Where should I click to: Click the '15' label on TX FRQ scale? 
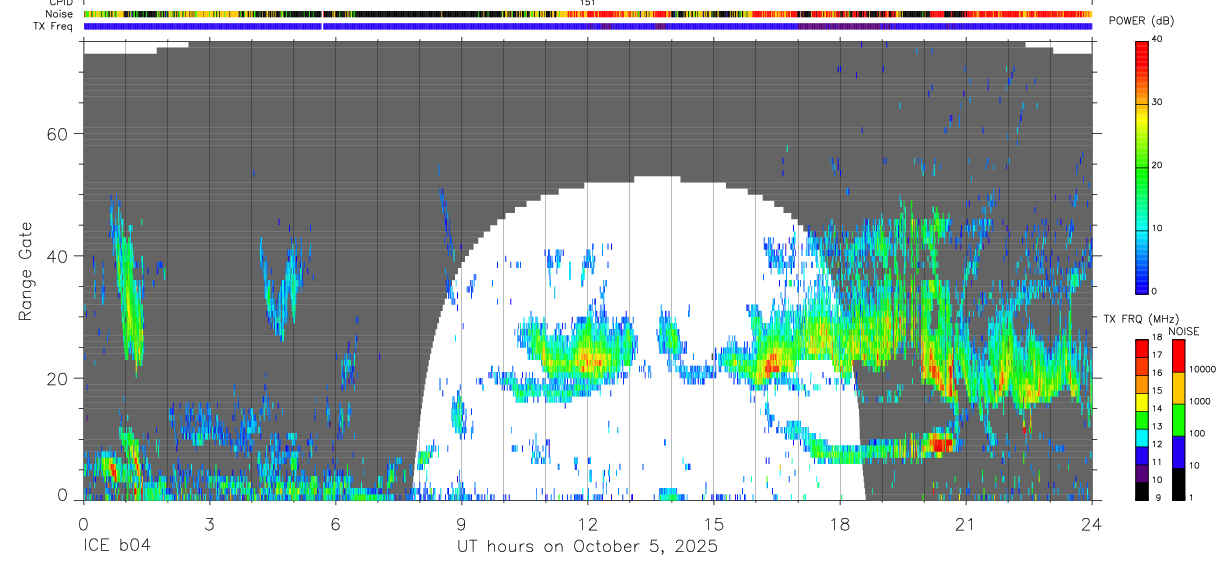click(x=1157, y=391)
